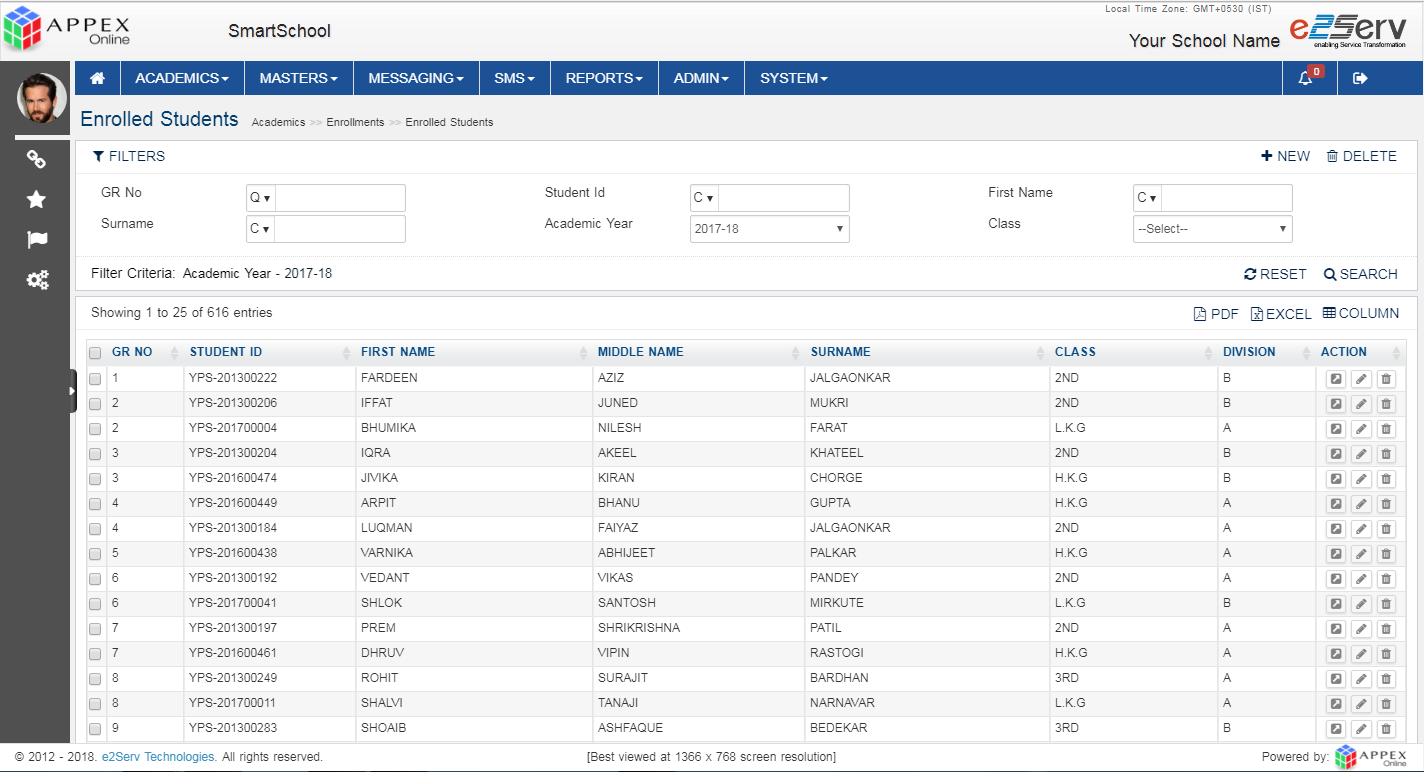The height and width of the screenshot is (772, 1424).
Task: View details of FARDEEN's record
Action: (x=1335, y=379)
